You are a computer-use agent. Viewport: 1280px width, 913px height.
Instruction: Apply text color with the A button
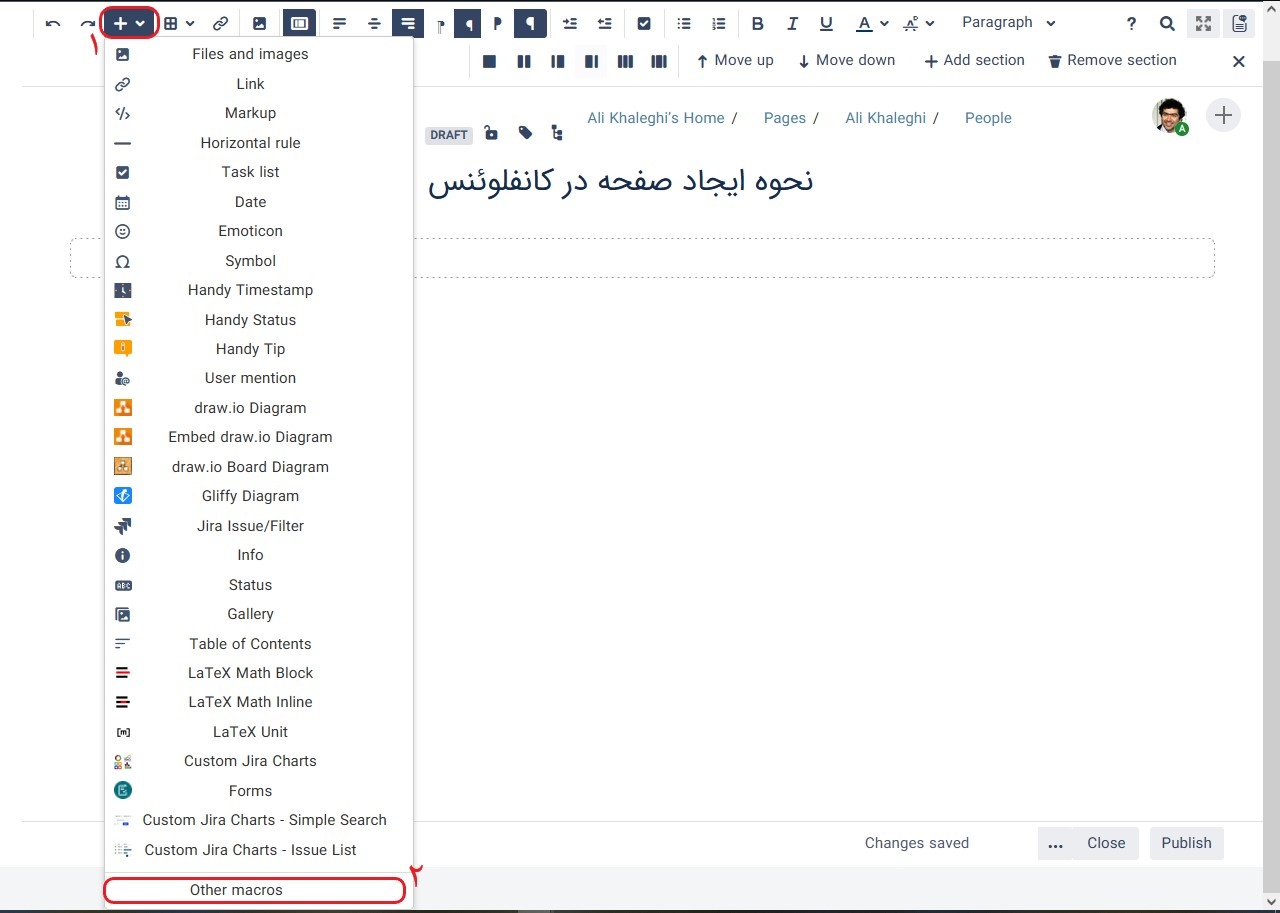tap(864, 23)
